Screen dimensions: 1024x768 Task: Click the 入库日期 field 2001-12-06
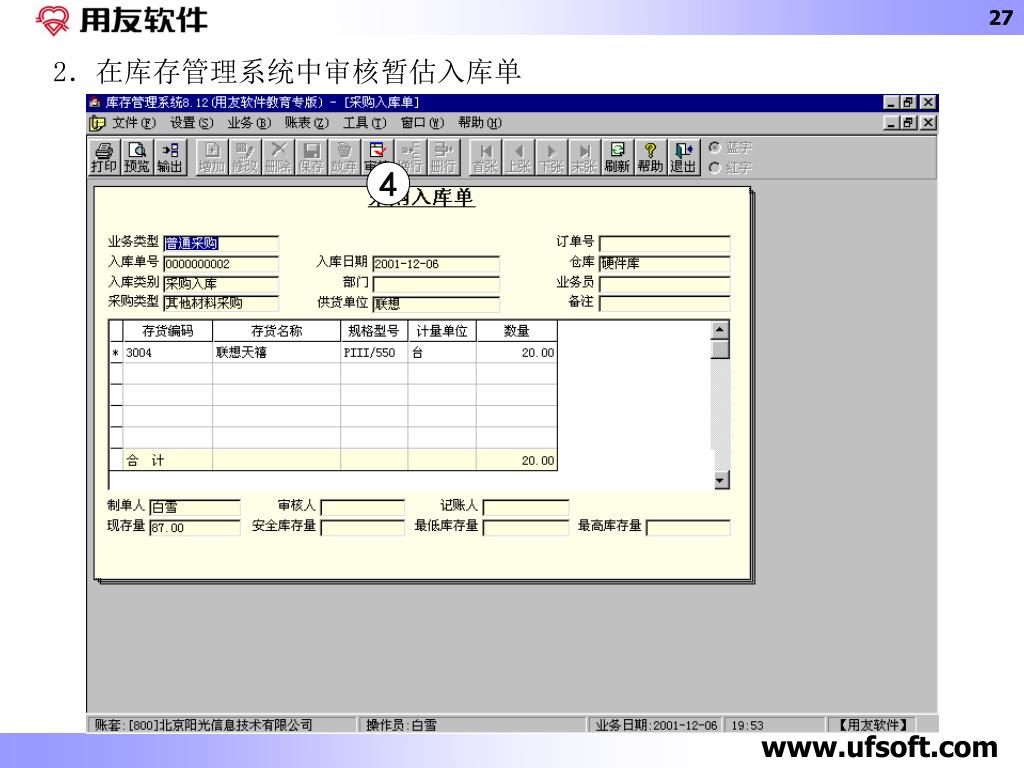(436, 264)
